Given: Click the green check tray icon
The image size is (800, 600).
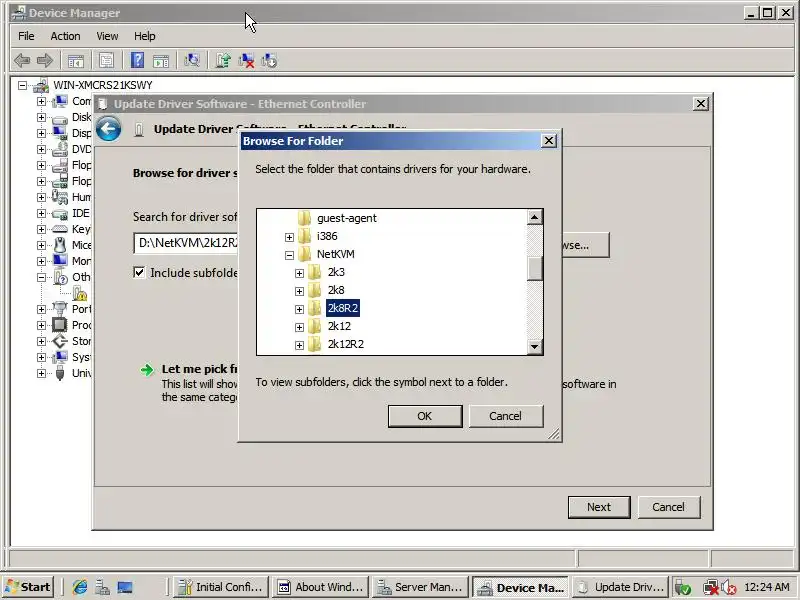Looking at the screenshot, I should (x=683, y=588).
